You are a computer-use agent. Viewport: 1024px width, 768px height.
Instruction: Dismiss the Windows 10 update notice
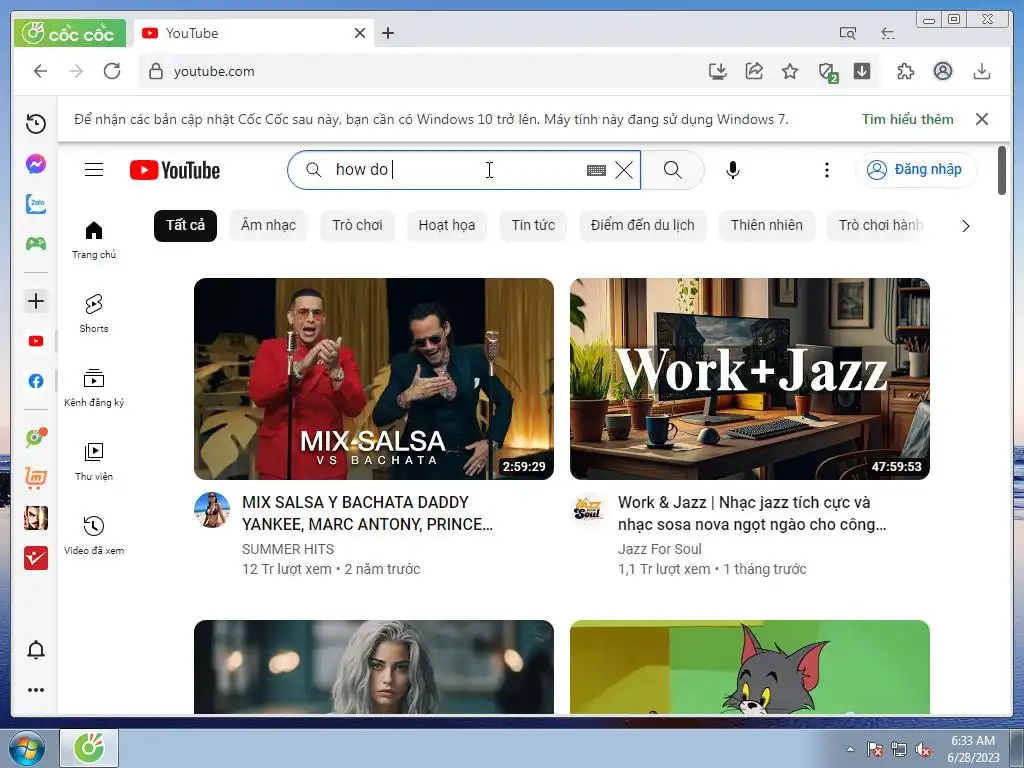982,119
